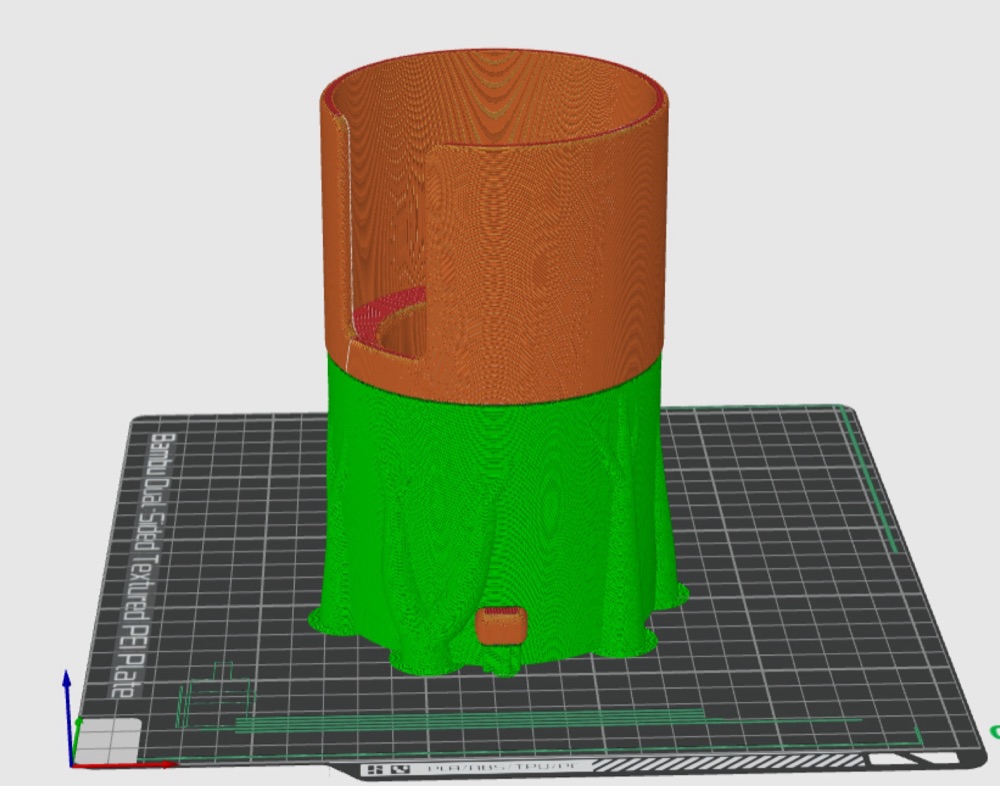Click the PLA/ABS/TPU/PC text on the plate
1000x786 pixels.
pos(503,767)
